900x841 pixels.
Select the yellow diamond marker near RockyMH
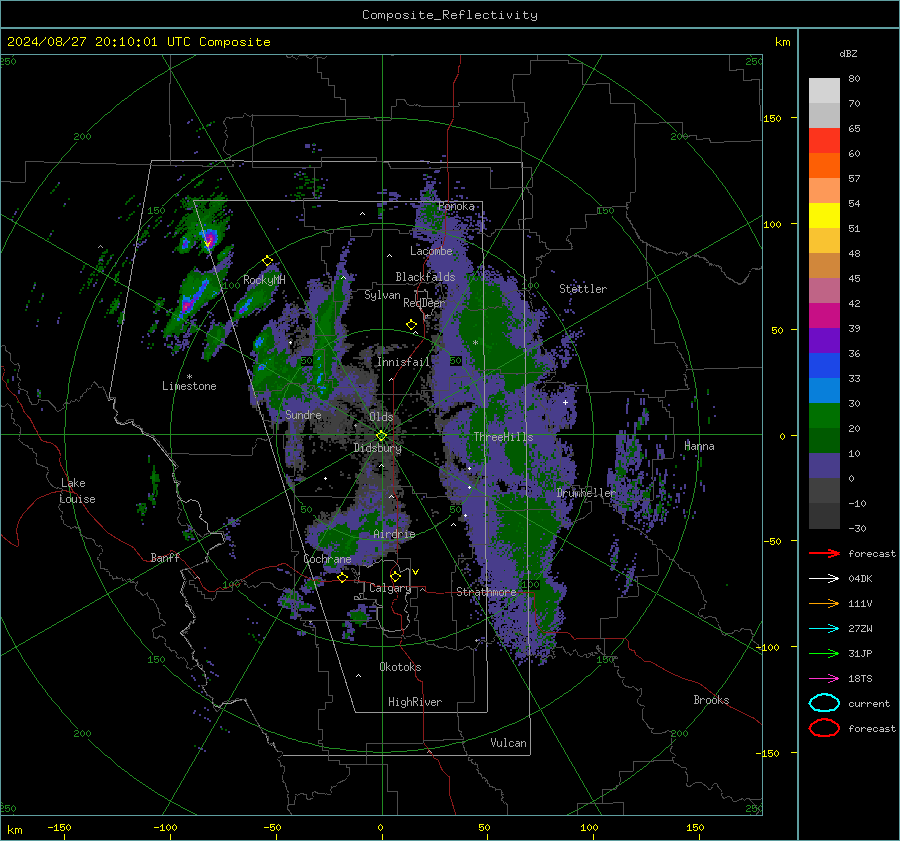click(x=267, y=261)
